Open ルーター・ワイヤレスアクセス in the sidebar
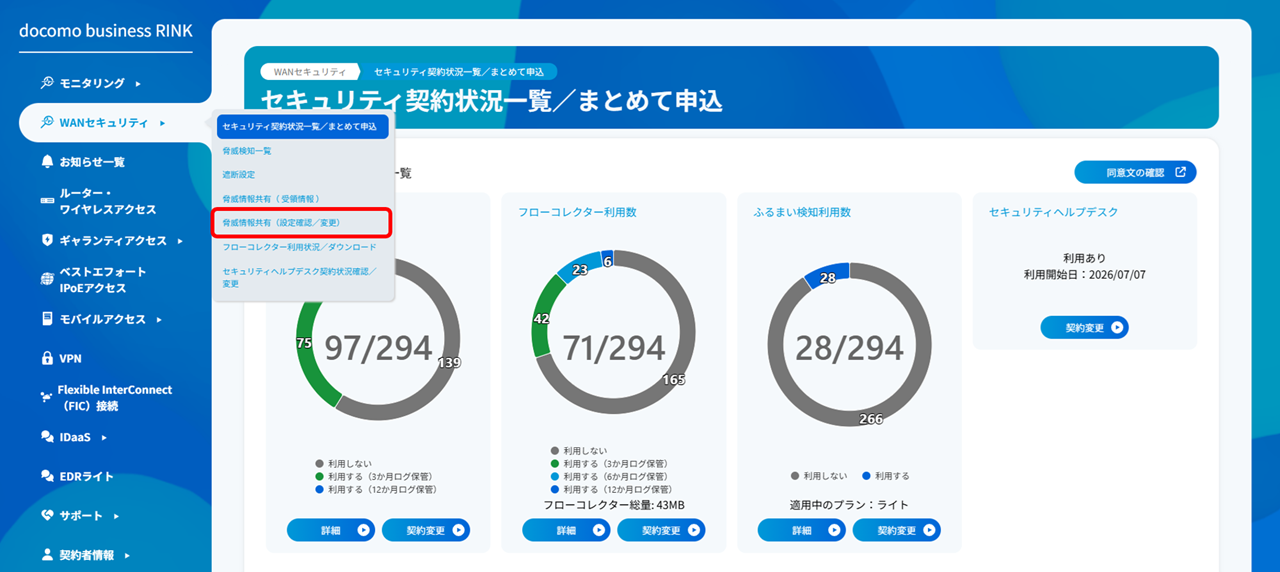The height and width of the screenshot is (572, 1280). pos(108,201)
